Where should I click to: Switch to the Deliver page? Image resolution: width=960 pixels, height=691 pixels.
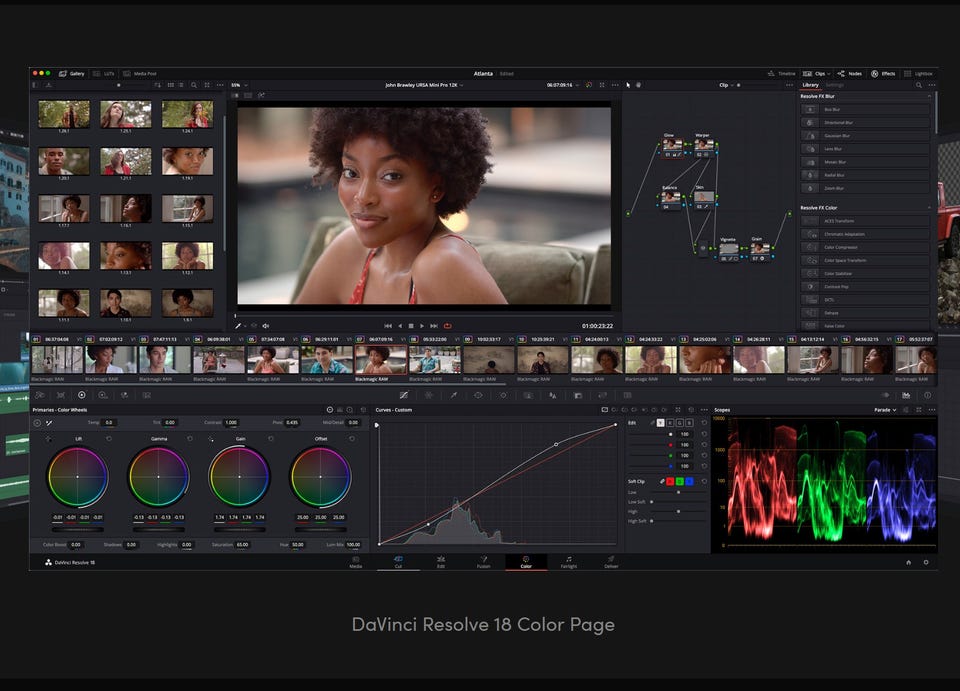point(611,562)
